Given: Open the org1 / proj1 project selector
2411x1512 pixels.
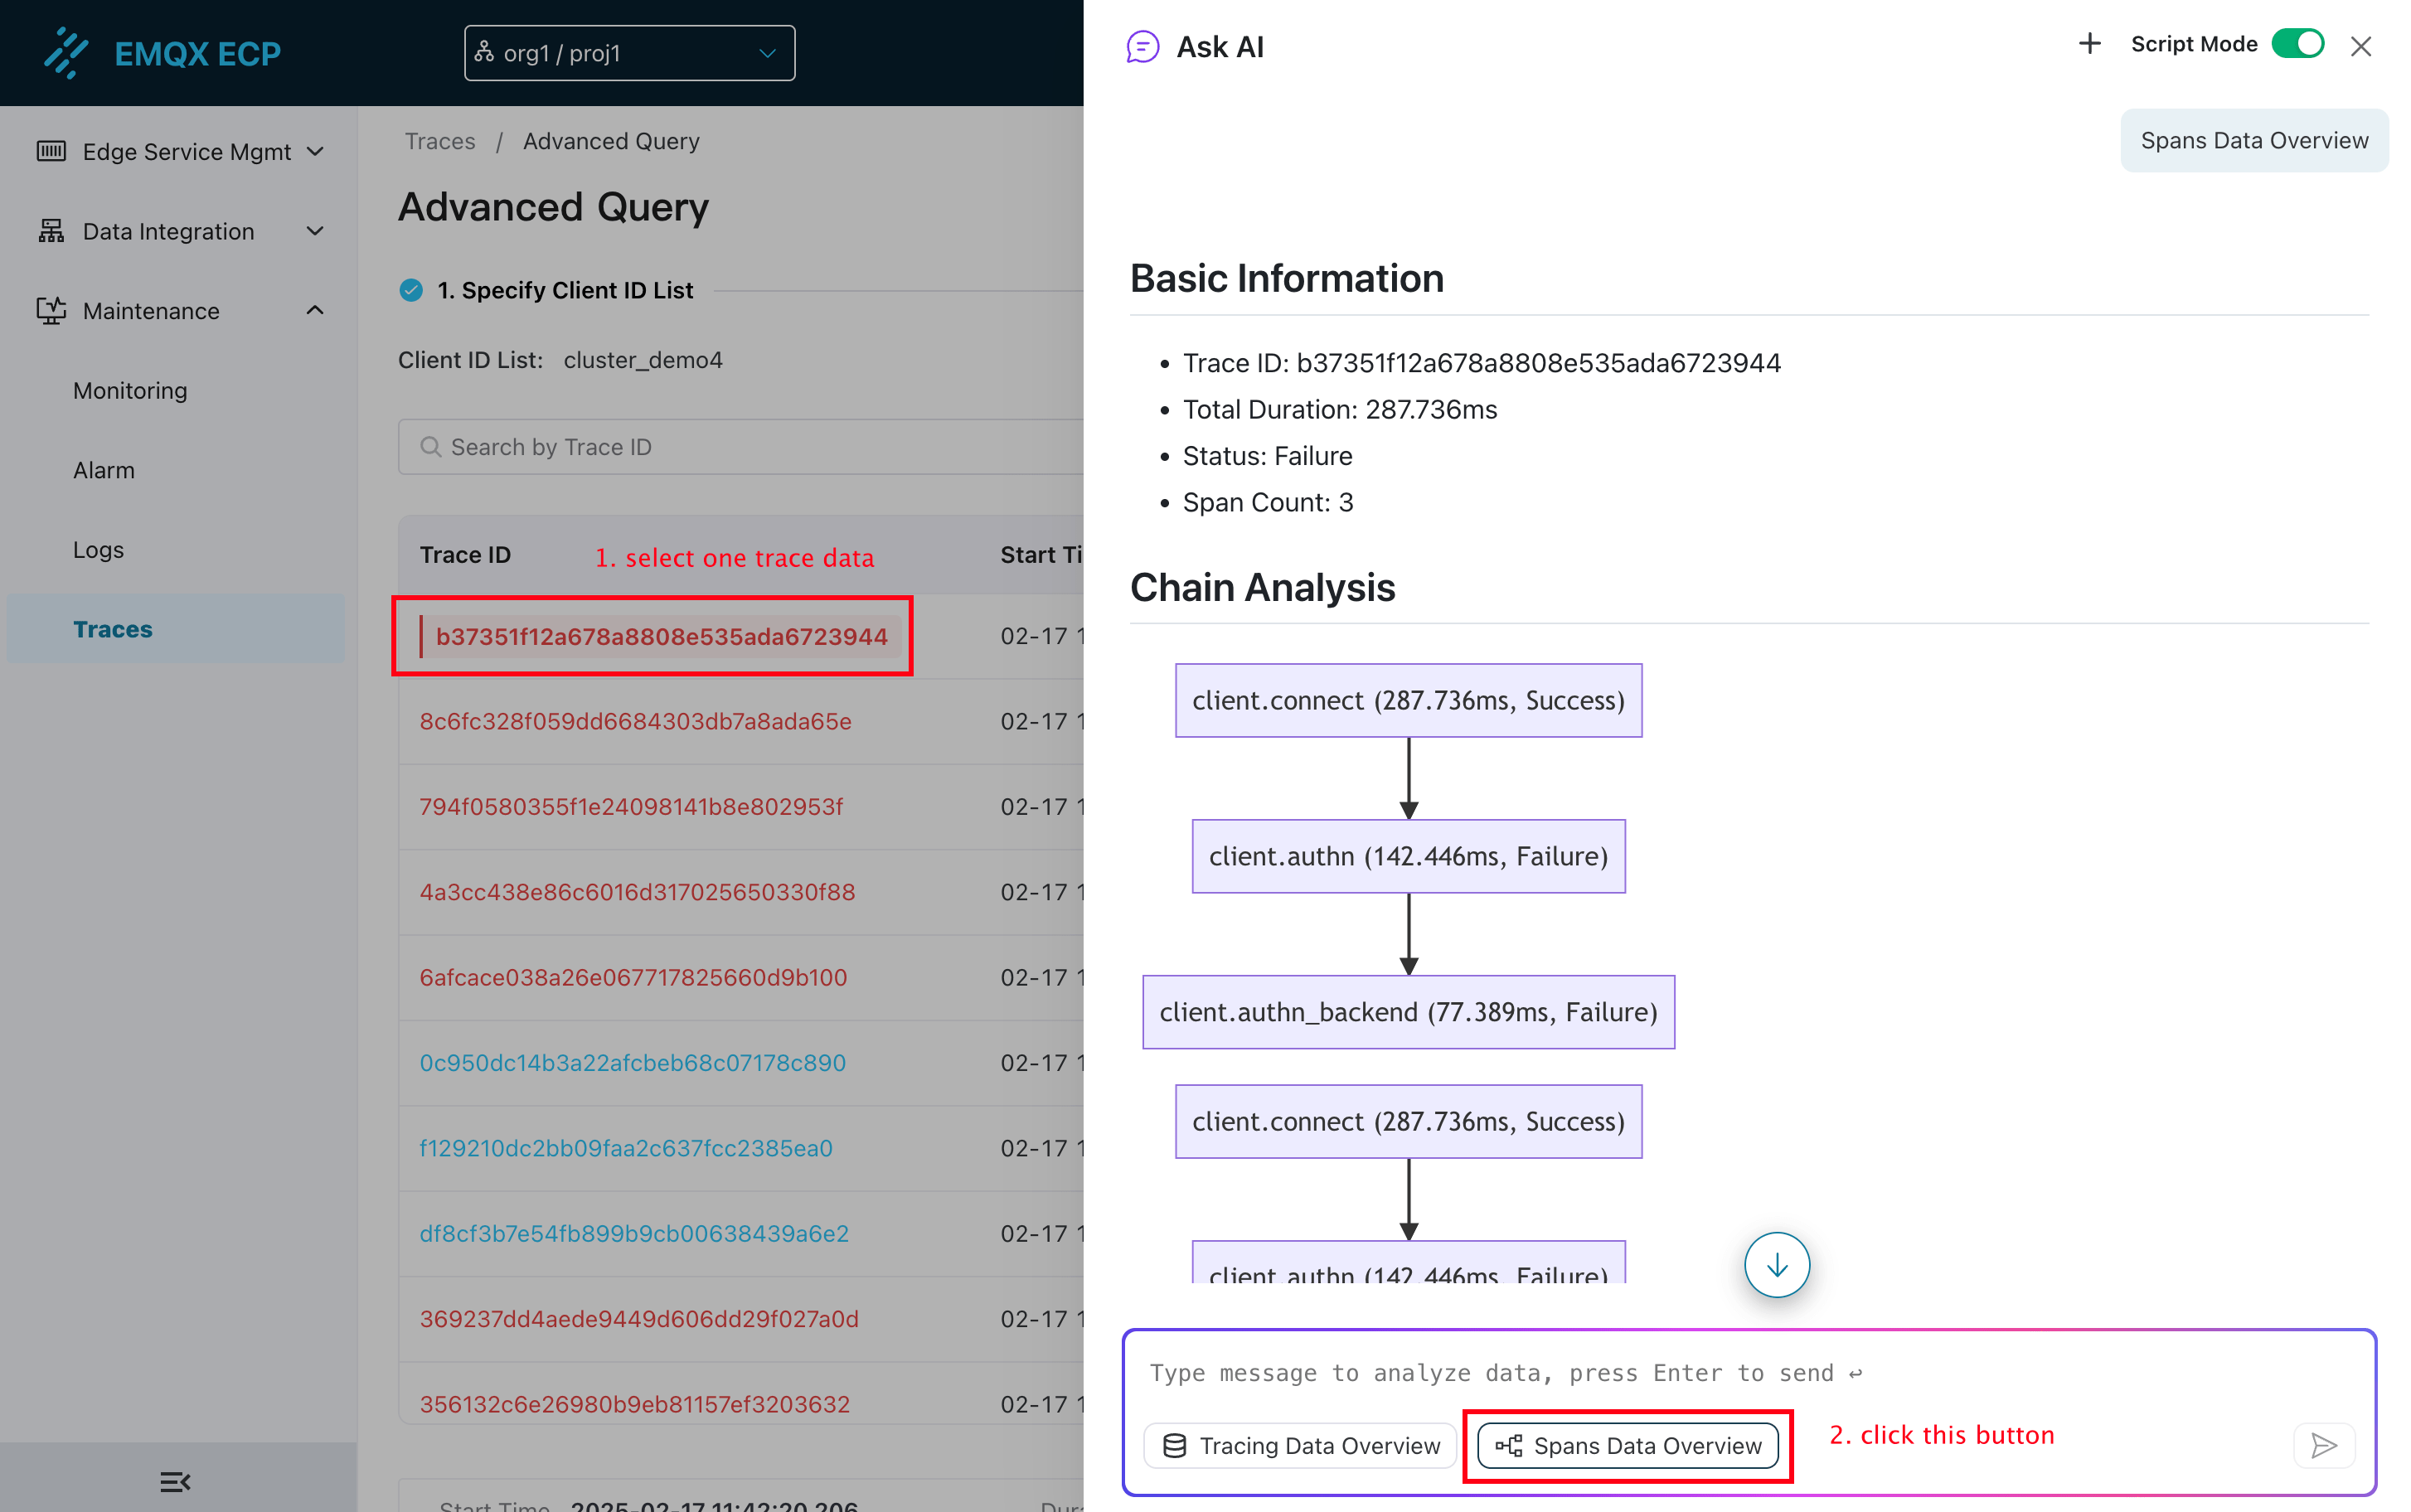Looking at the screenshot, I should pos(628,52).
